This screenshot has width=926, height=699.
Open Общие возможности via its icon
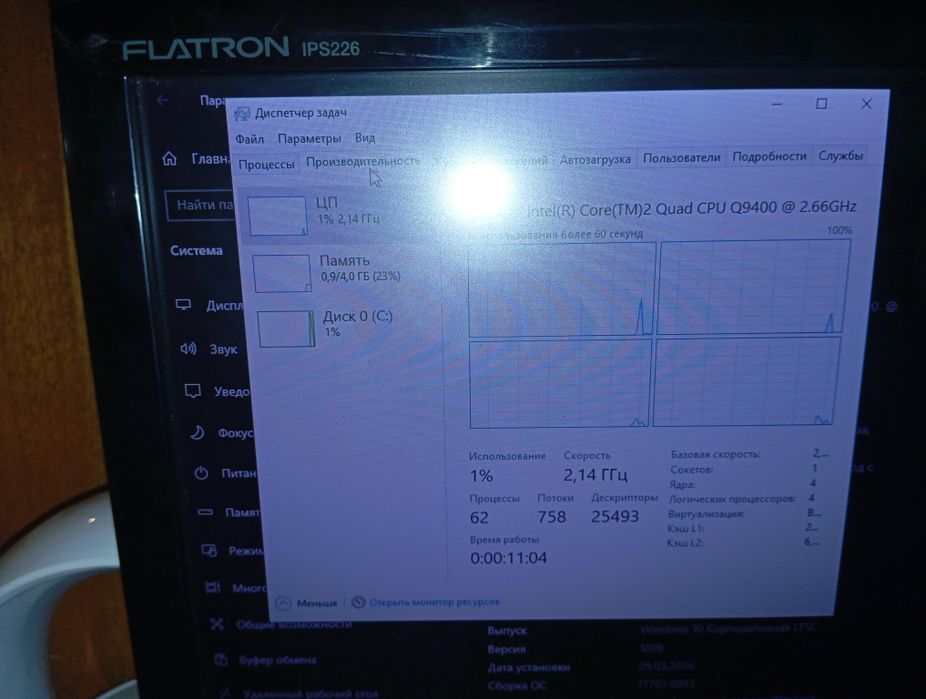point(217,624)
